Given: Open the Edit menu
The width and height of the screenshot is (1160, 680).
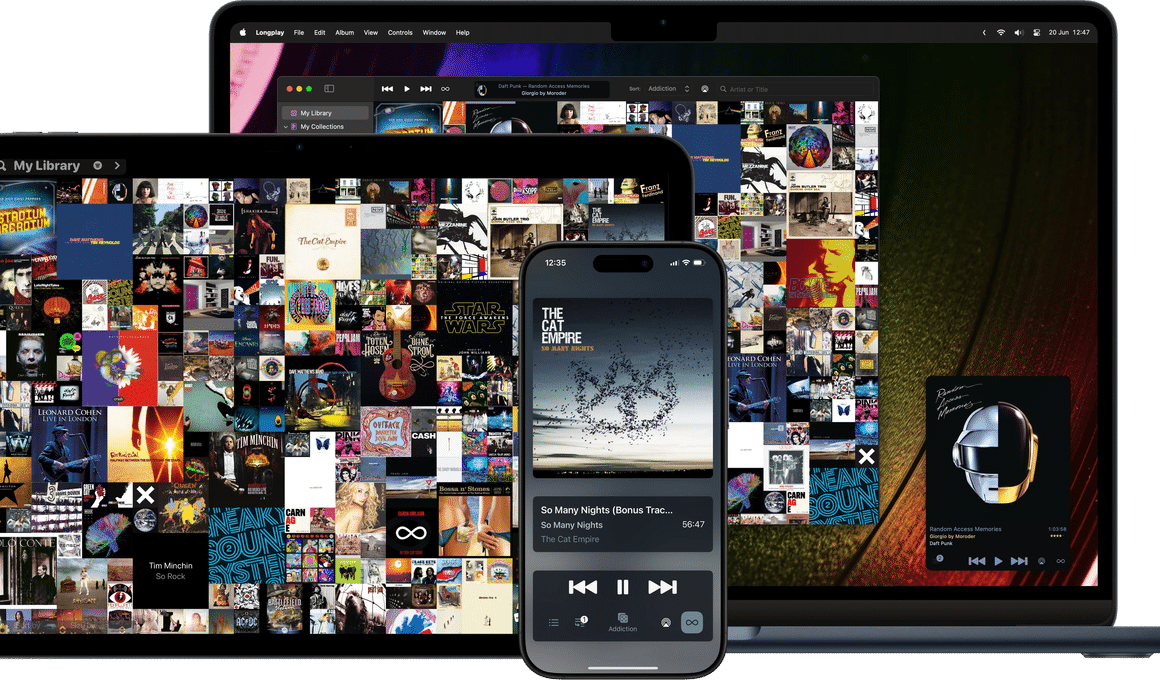Looking at the screenshot, I should (x=320, y=33).
